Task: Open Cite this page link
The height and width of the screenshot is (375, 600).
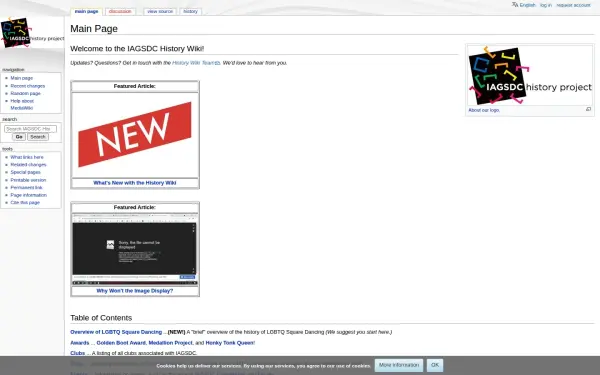Action: [x=25, y=203]
